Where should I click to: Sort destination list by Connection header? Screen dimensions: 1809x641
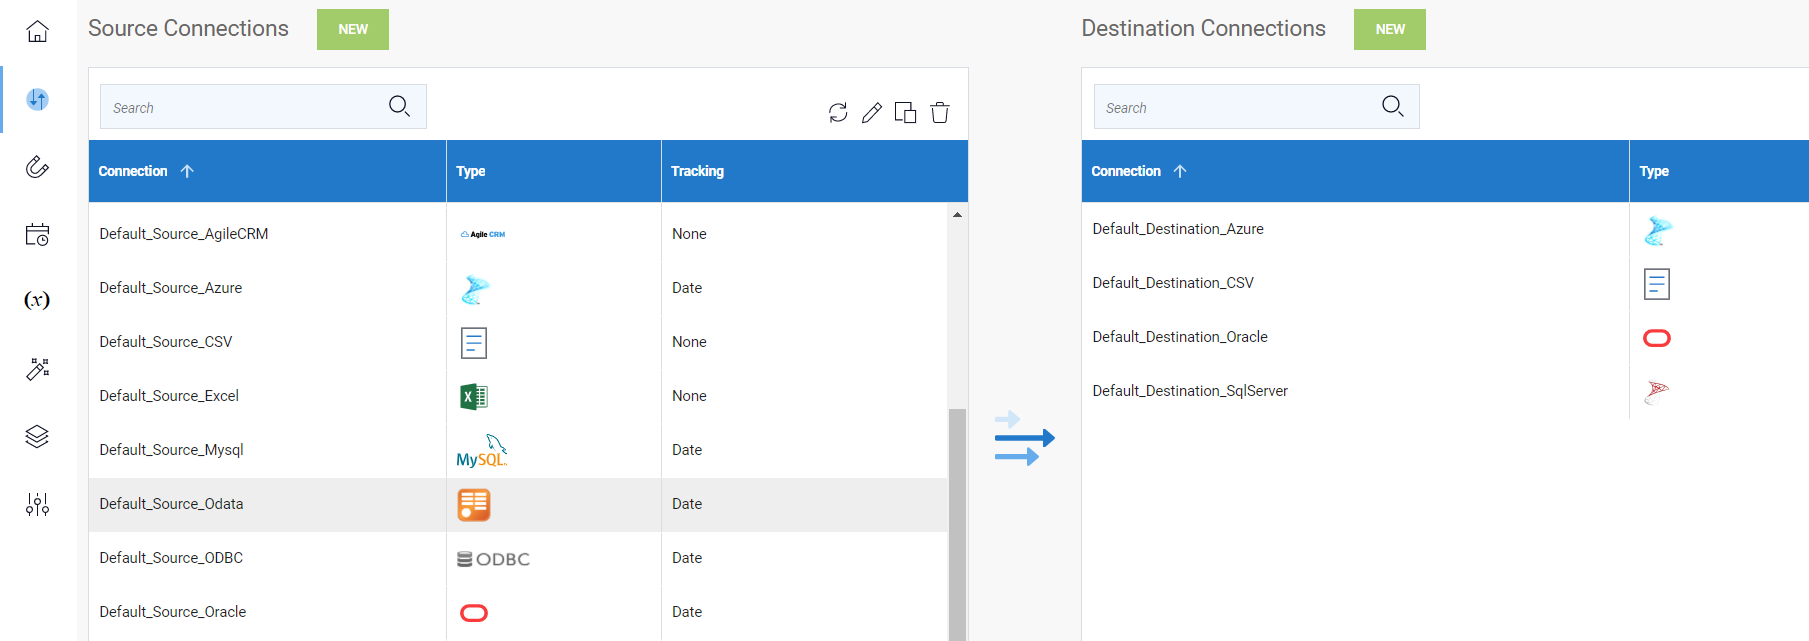1127,171
